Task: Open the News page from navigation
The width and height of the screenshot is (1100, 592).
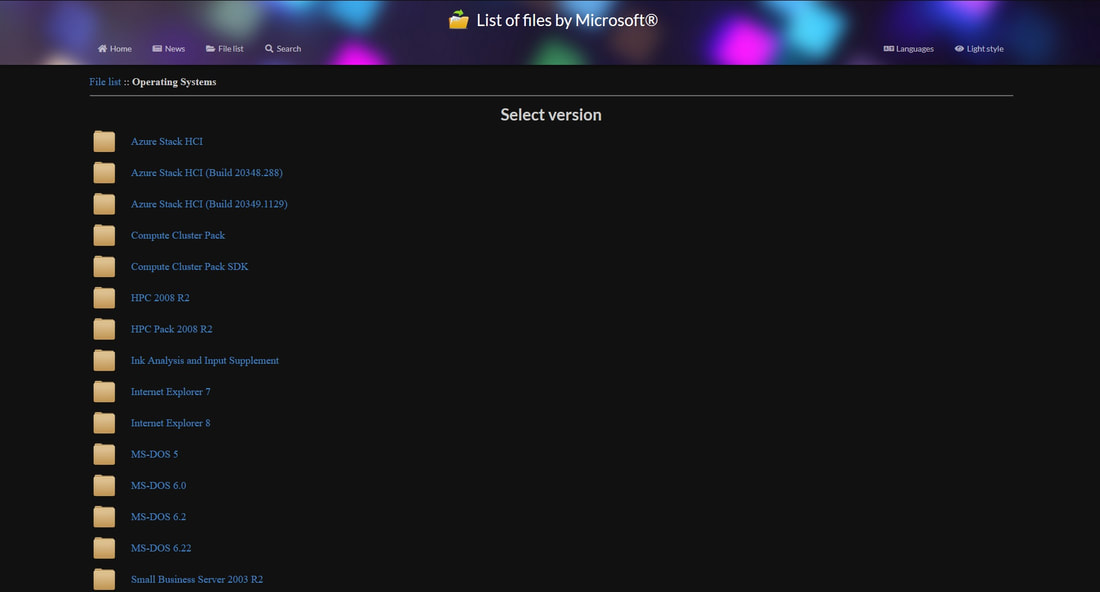Action: pos(169,49)
